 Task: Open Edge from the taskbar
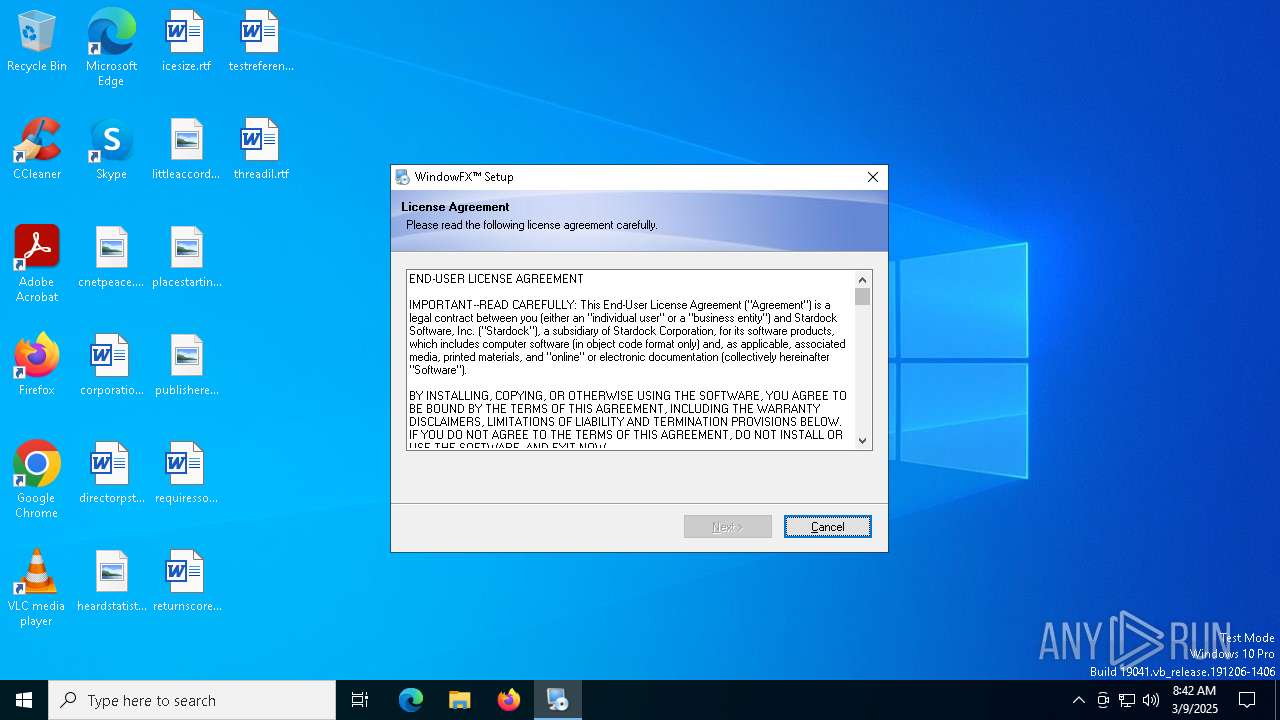pyautogui.click(x=411, y=700)
